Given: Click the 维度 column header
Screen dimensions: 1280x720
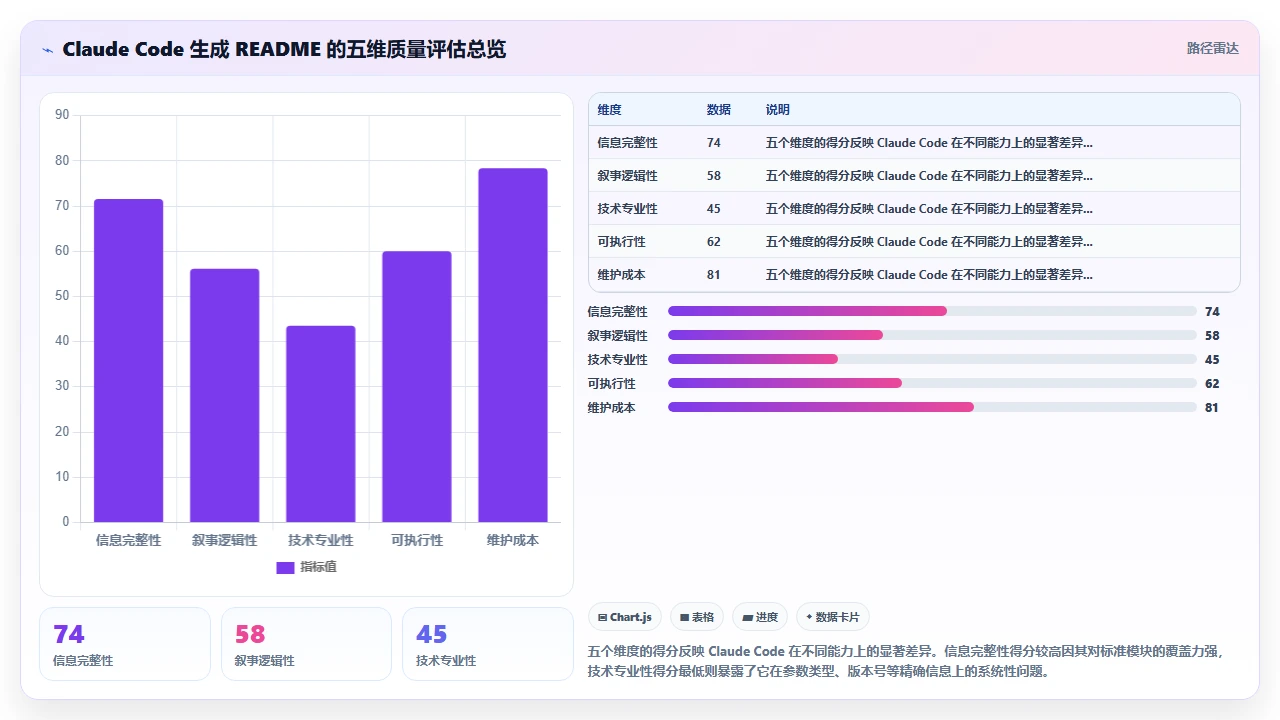Looking at the screenshot, I should (x=609, y=109).
